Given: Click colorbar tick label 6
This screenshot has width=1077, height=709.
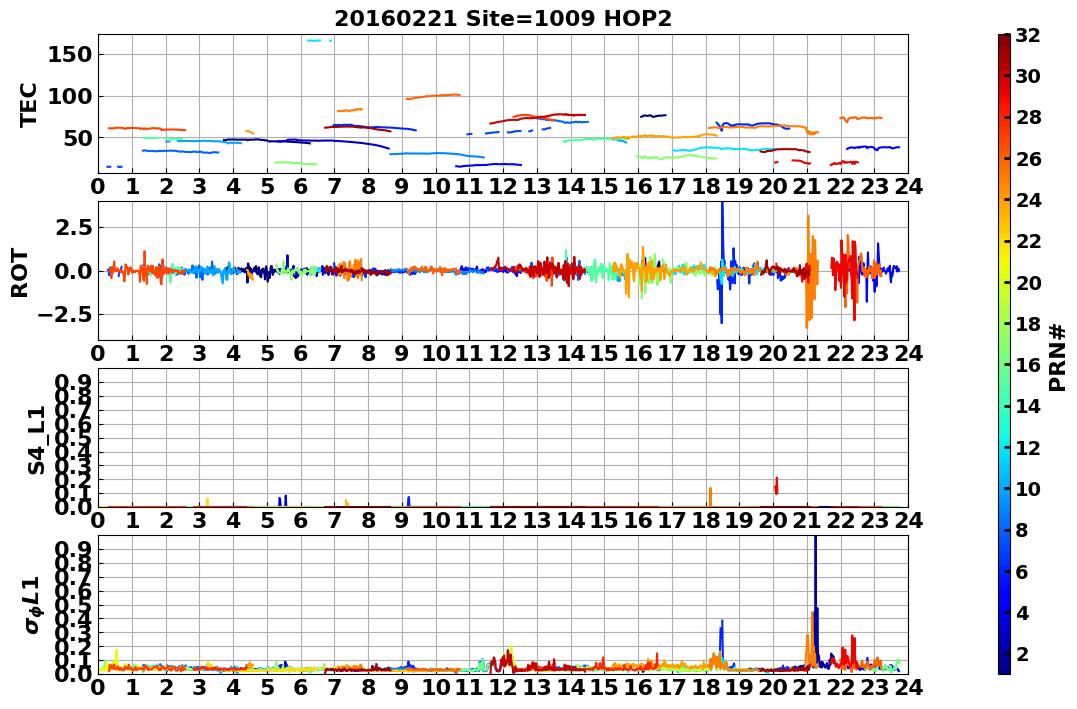Looking at the screenshot, I should 1021,571.
